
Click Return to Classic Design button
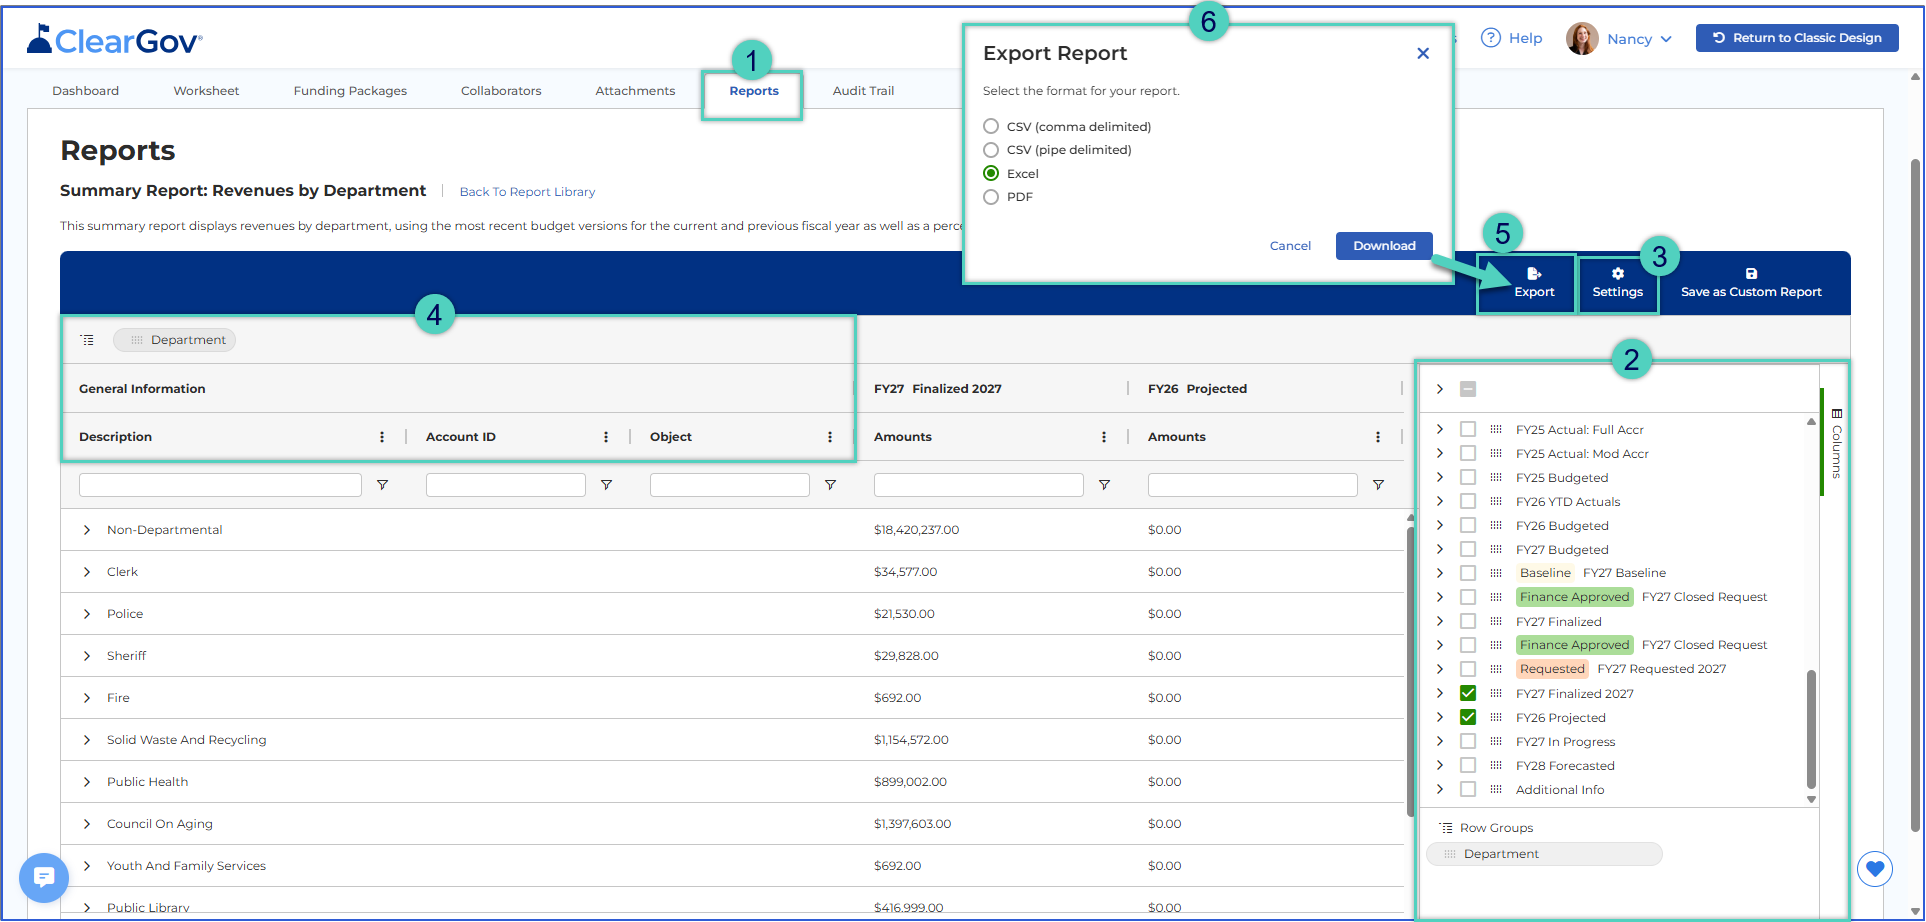[x=1797, y=38]
